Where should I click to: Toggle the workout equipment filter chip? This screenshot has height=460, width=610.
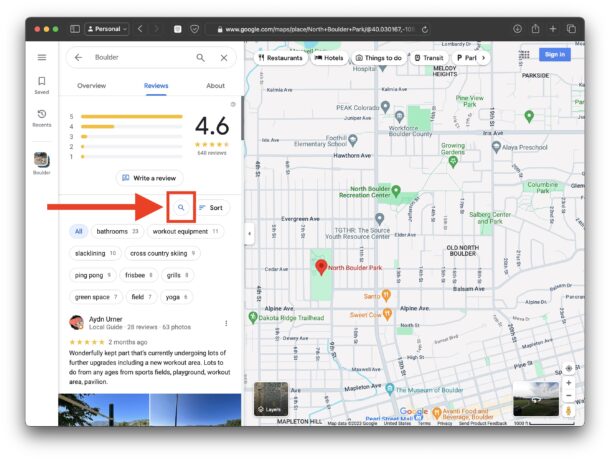point(185,231)
